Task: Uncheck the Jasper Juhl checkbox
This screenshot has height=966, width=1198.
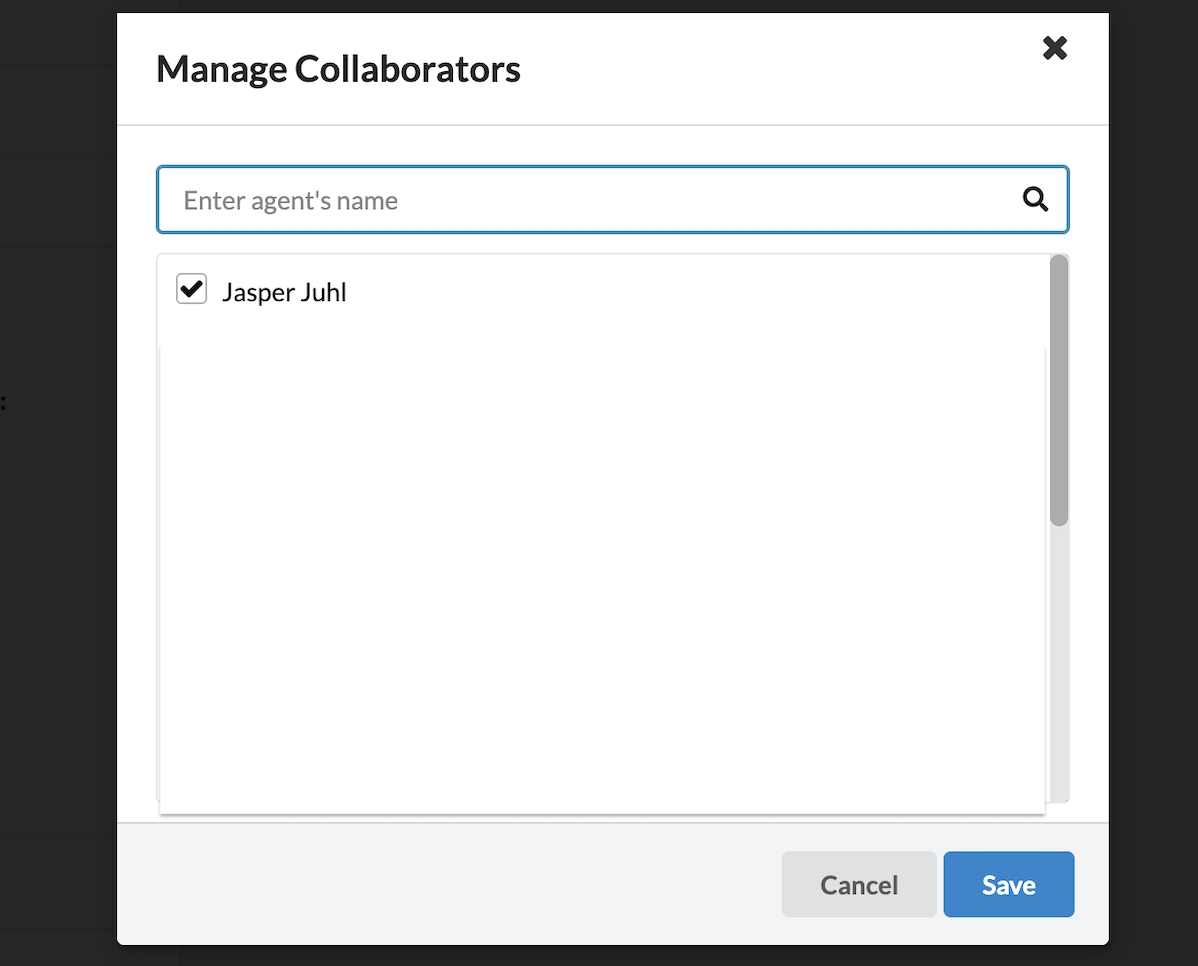Action: [x=191, y=290]
